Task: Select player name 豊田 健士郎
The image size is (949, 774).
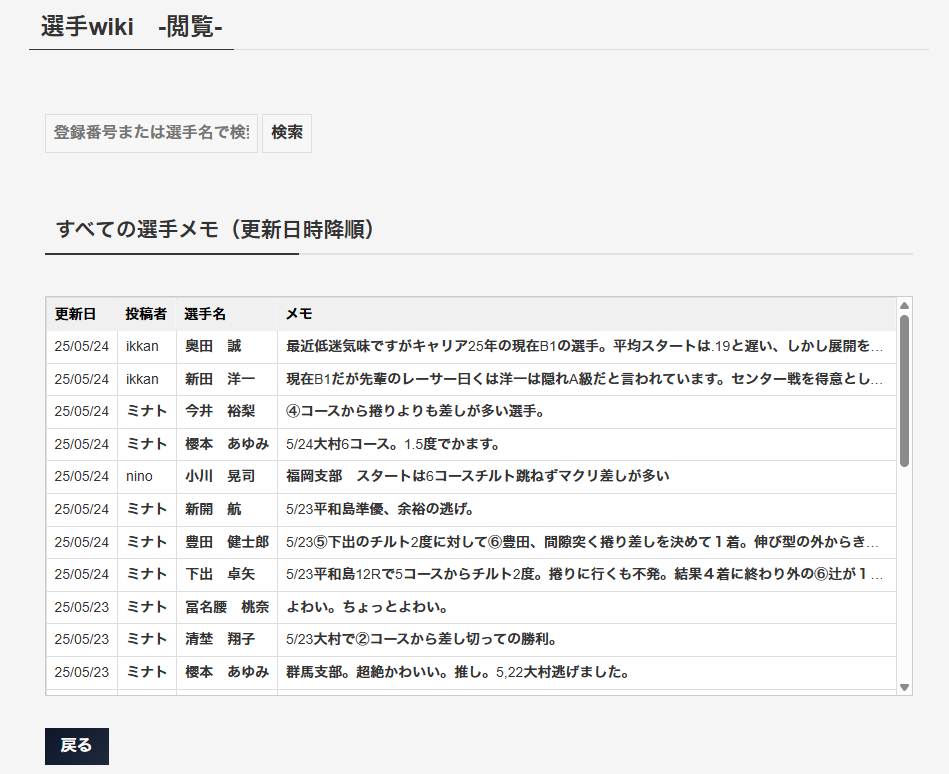Action: coord(227,542)
